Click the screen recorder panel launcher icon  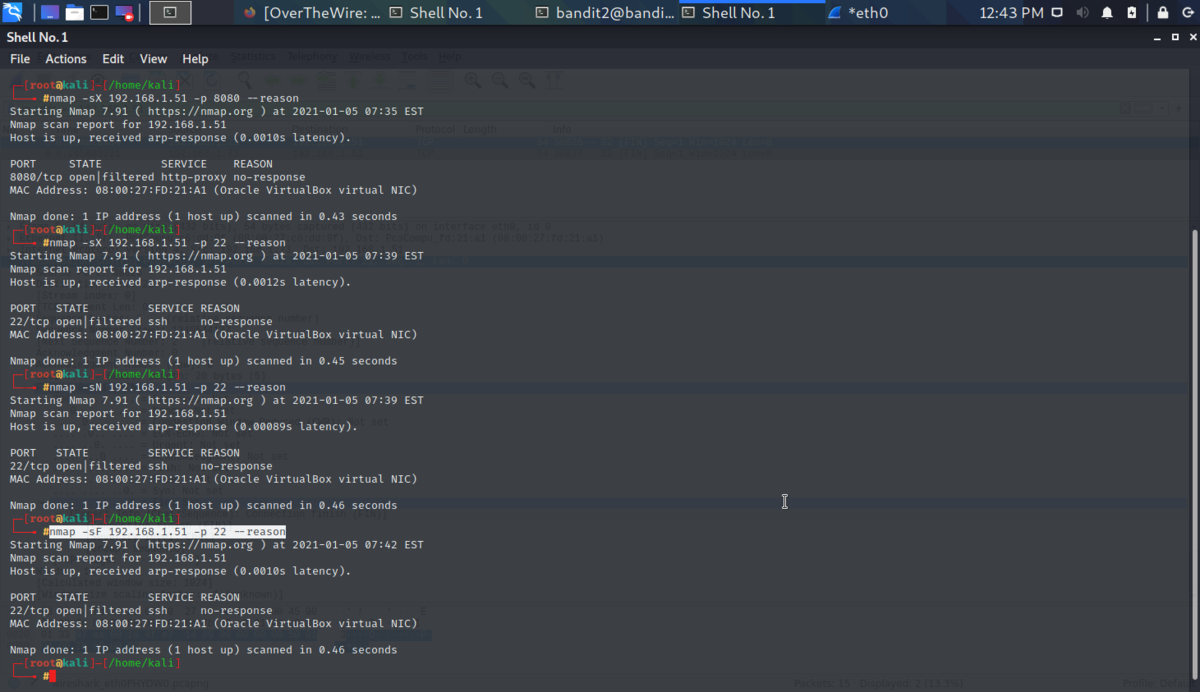pos(124,13)
